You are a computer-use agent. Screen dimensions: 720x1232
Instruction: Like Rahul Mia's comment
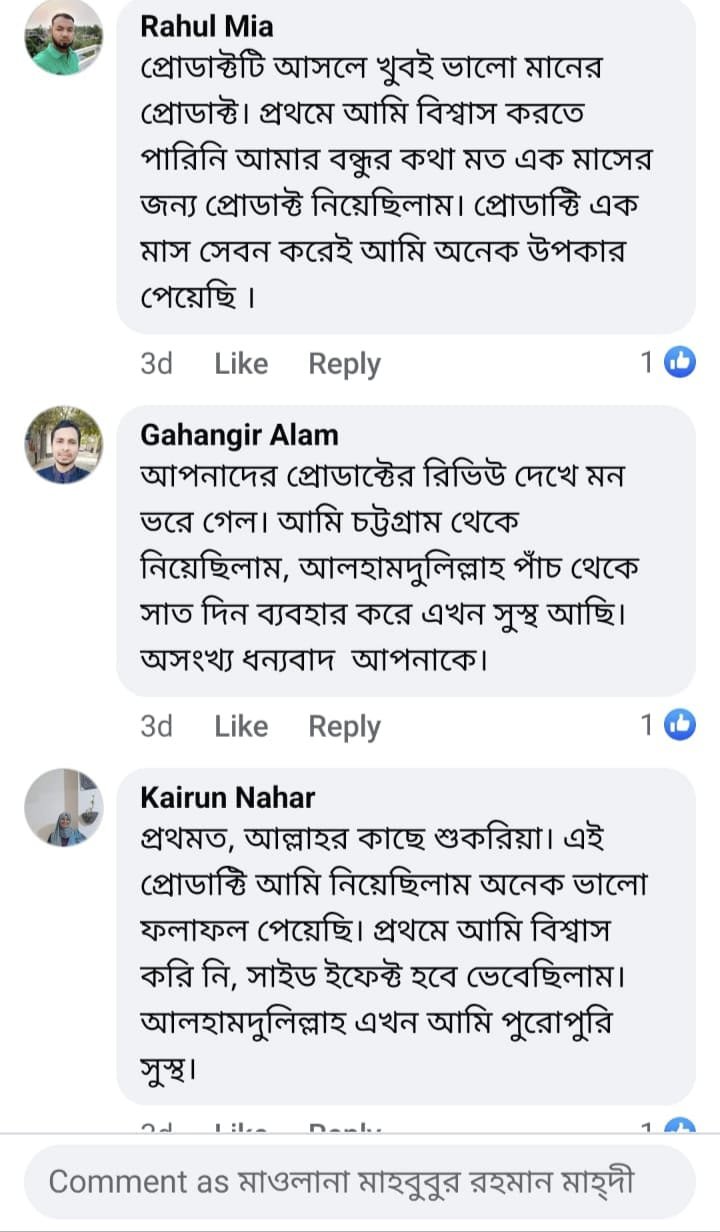241,364
